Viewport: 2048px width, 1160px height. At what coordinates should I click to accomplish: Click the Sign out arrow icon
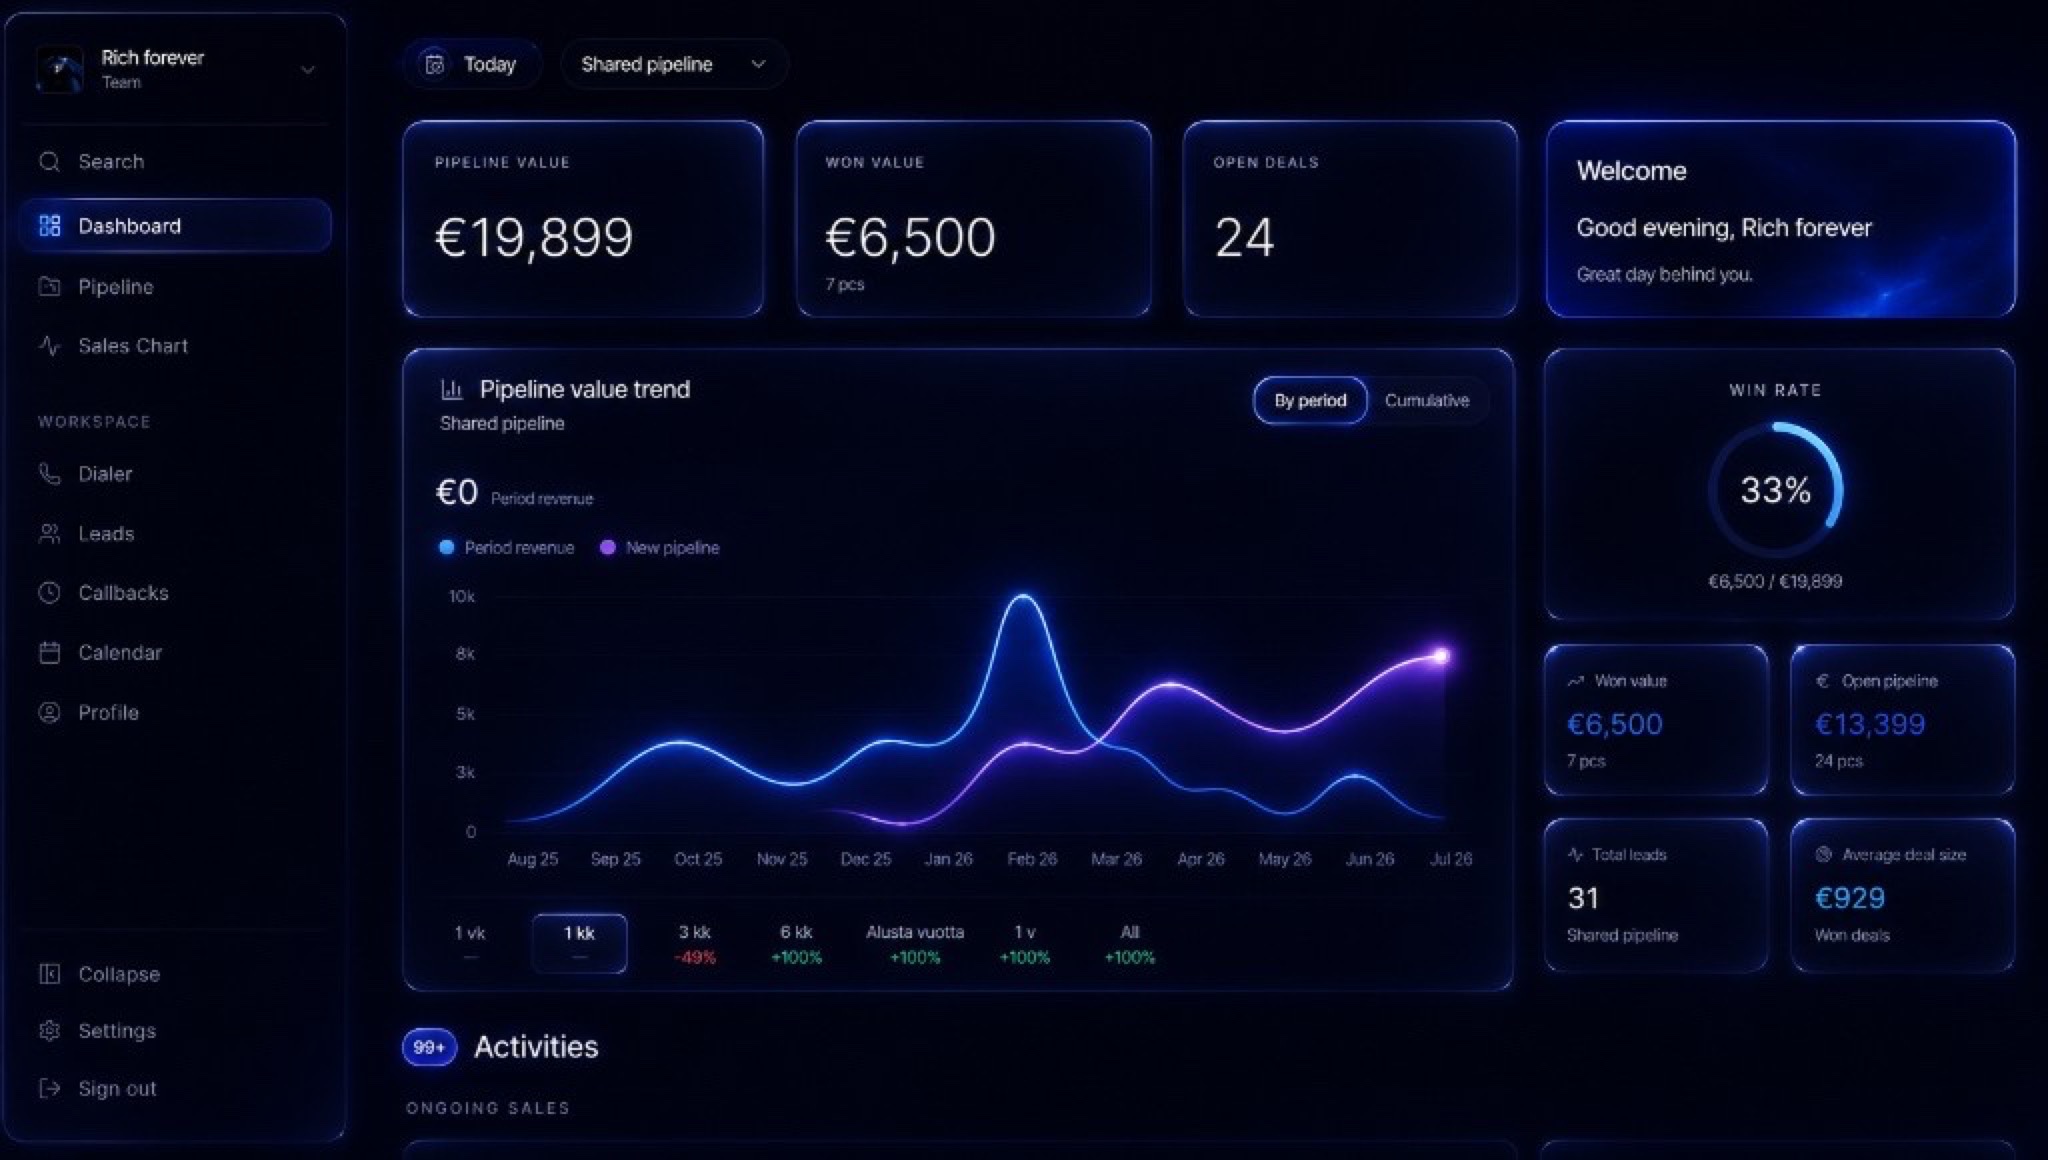(x=49, y=1088)
